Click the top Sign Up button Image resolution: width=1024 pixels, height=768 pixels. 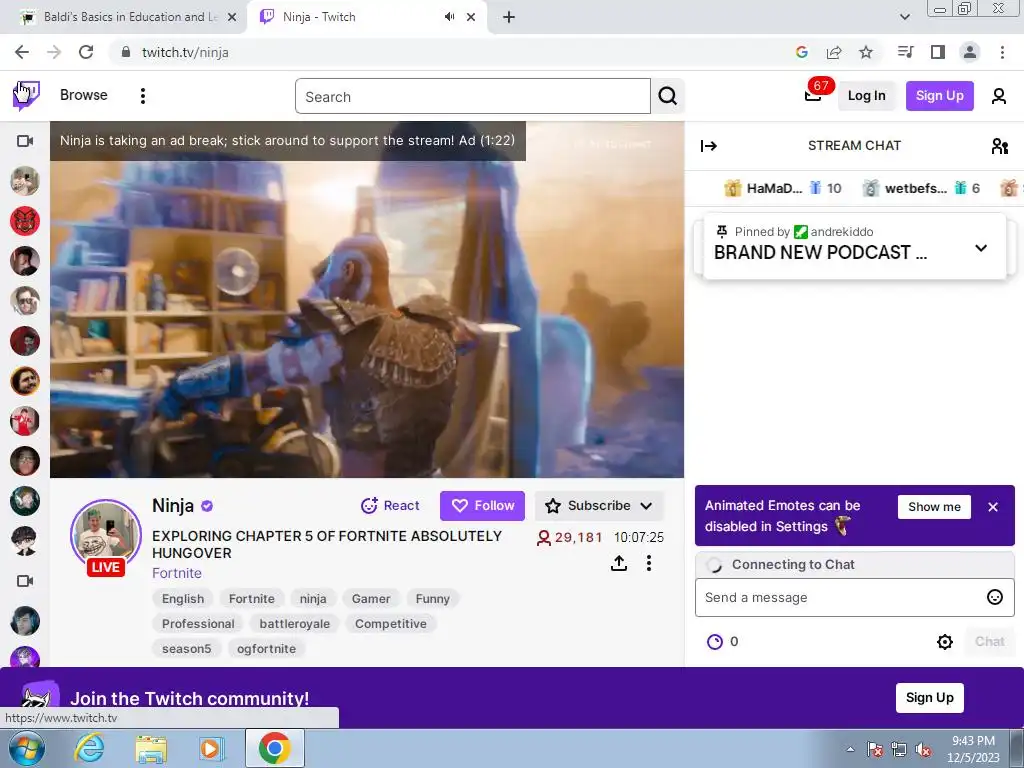point(939,96)
